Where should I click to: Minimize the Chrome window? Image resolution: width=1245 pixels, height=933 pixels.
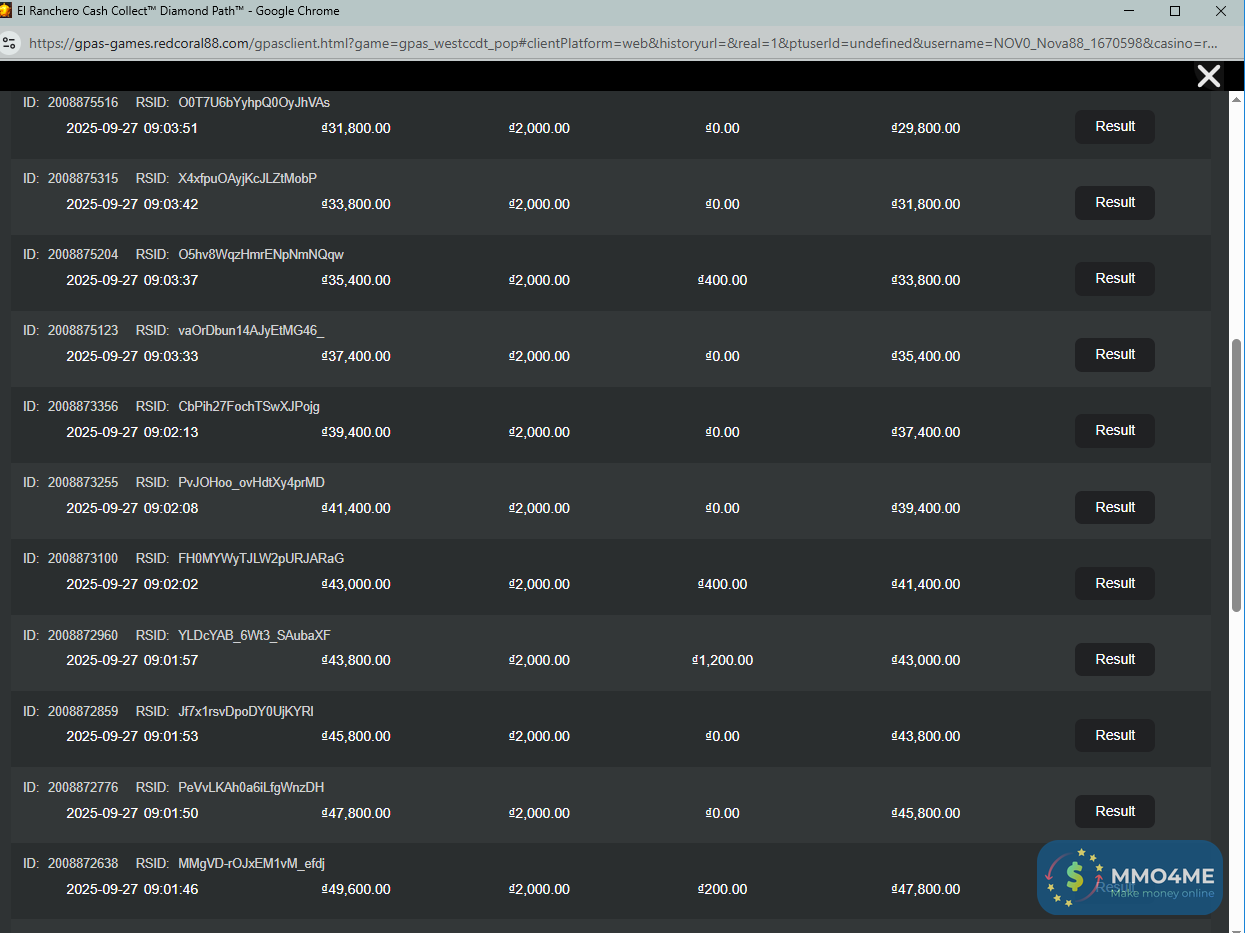pos(1128,11)
